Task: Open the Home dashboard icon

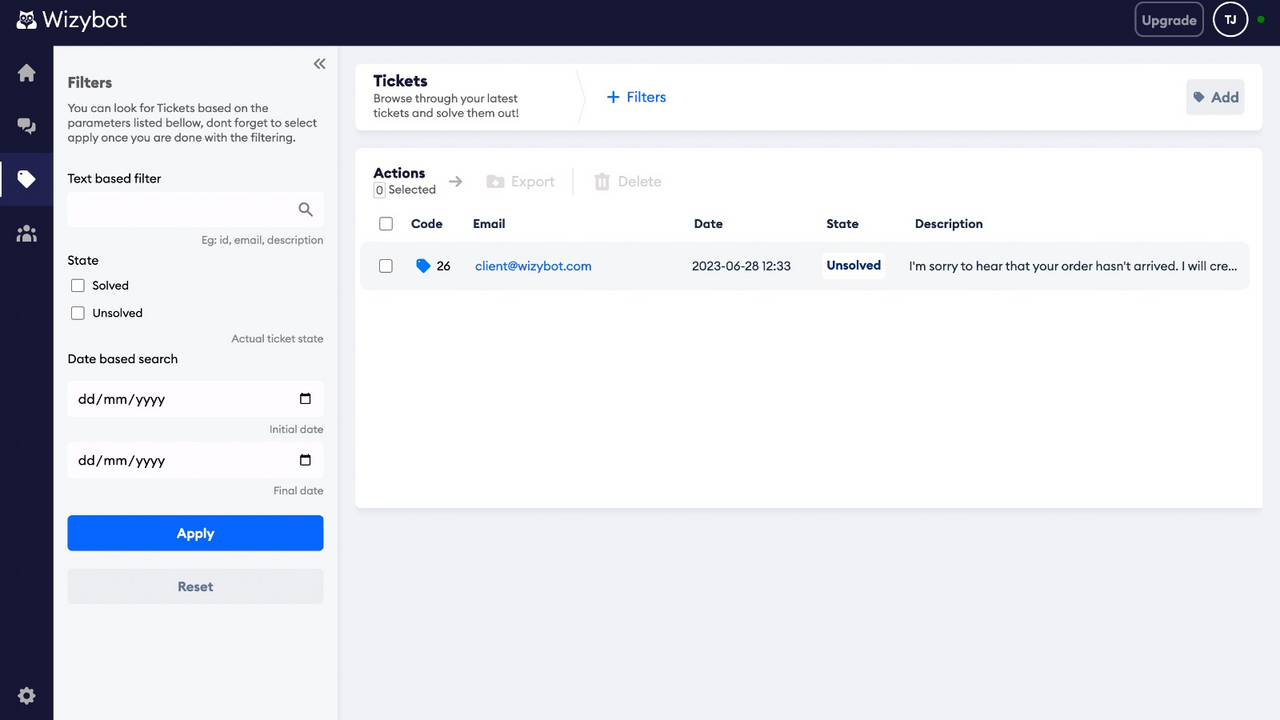Action: pyautogui.click(x=26, y=73)
